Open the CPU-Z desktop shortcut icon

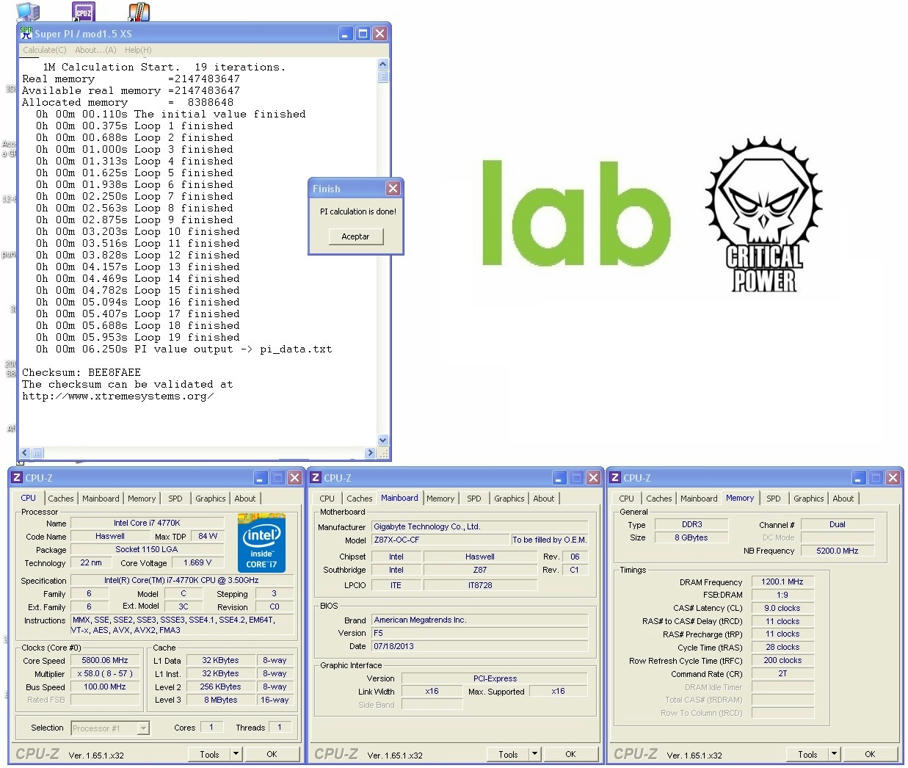[83, 12]
